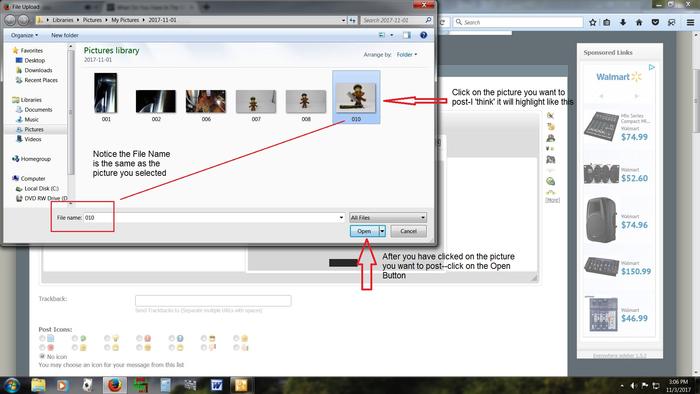Open the Firefox downloads arrow icon
Viewport: 700px width, 394px height.
pos(623,22)
